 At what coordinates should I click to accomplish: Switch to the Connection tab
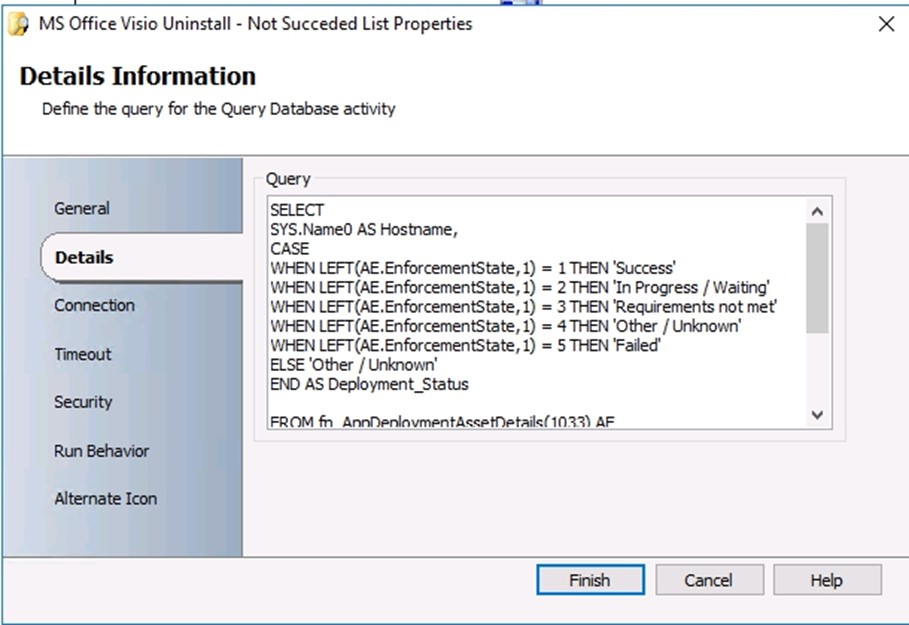[x=94, y=306]
